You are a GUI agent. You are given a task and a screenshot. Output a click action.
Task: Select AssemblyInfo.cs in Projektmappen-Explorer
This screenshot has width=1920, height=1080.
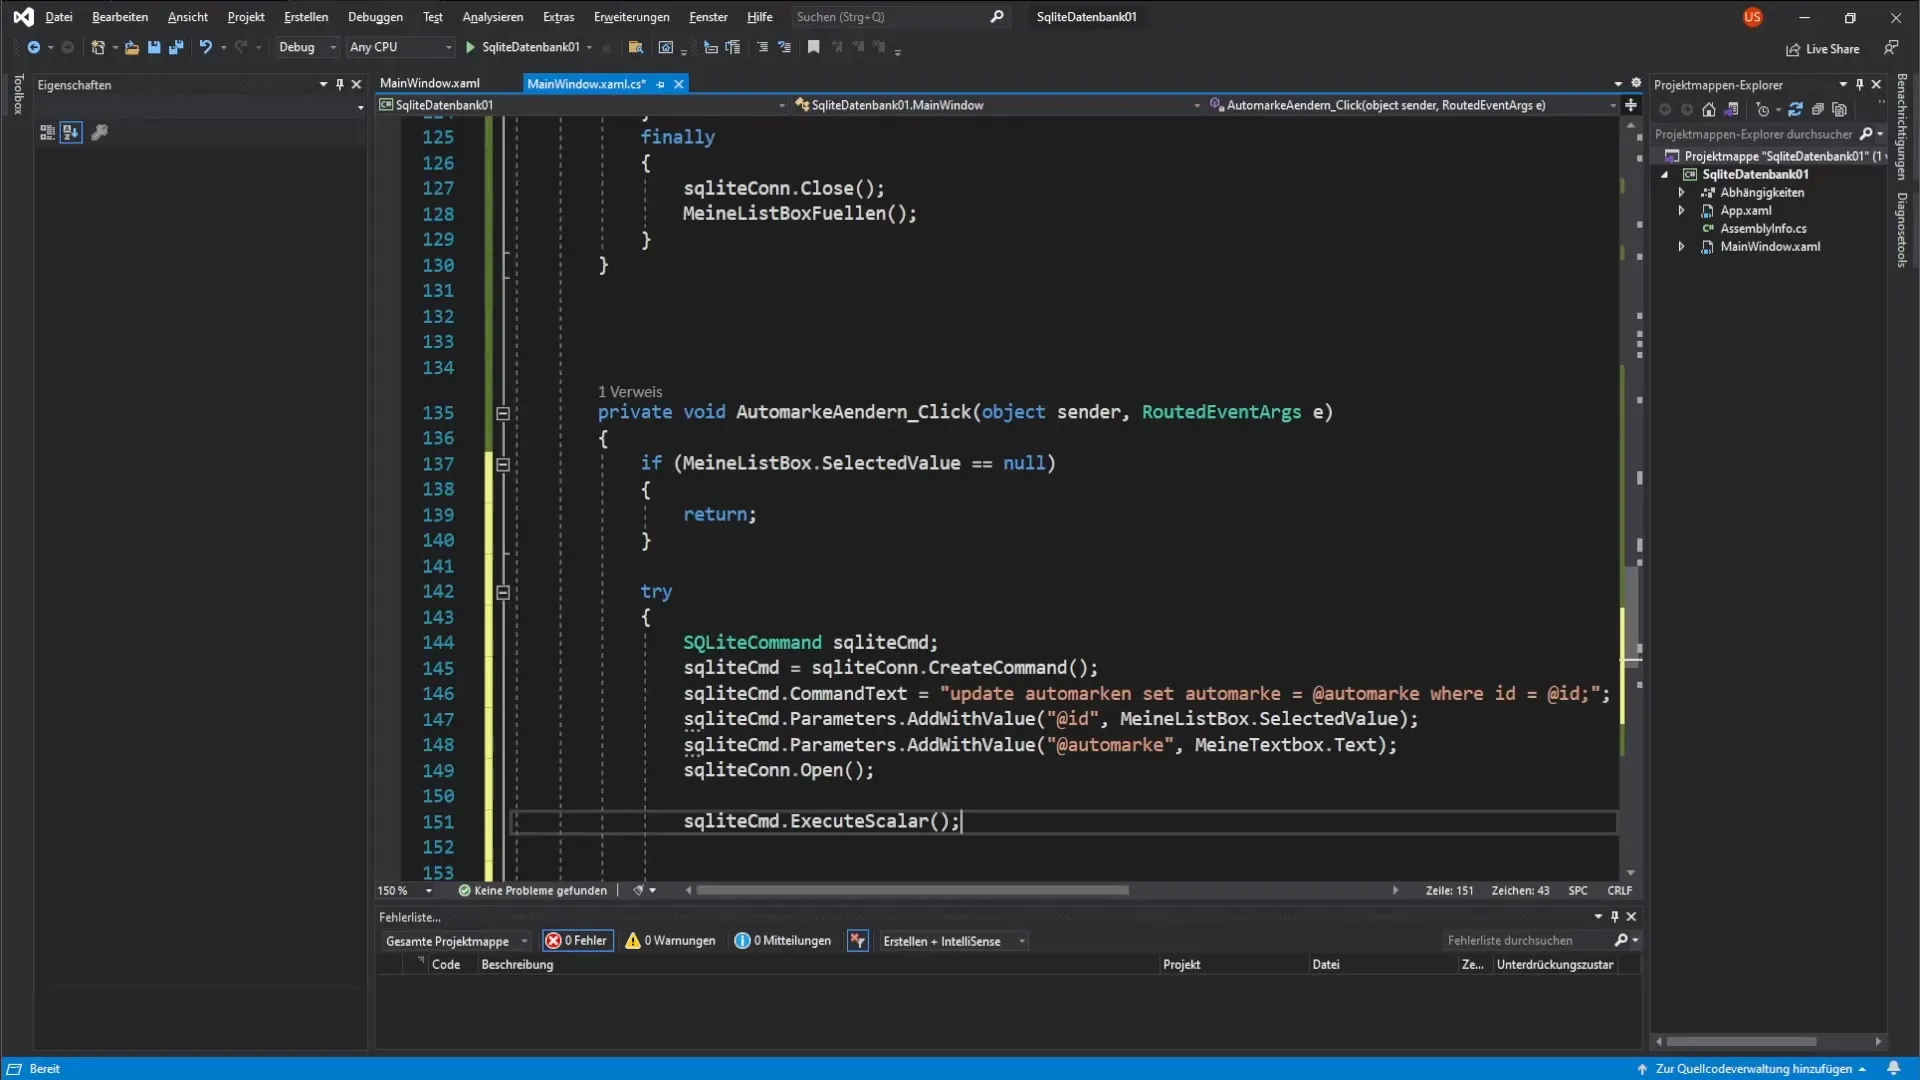pyautogui.click(x=1763, y=229)
